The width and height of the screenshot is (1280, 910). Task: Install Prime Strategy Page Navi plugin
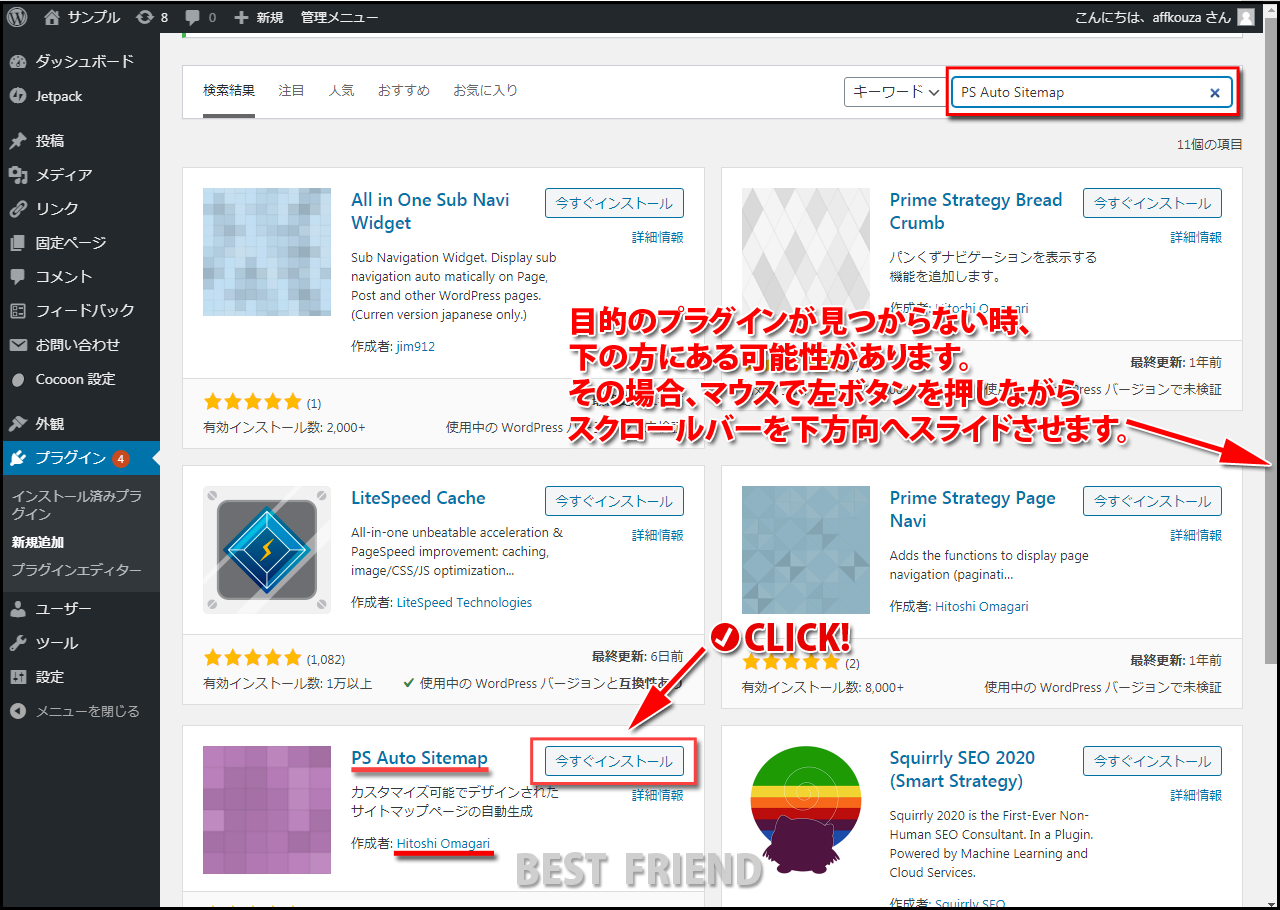tap(1152, 501)
